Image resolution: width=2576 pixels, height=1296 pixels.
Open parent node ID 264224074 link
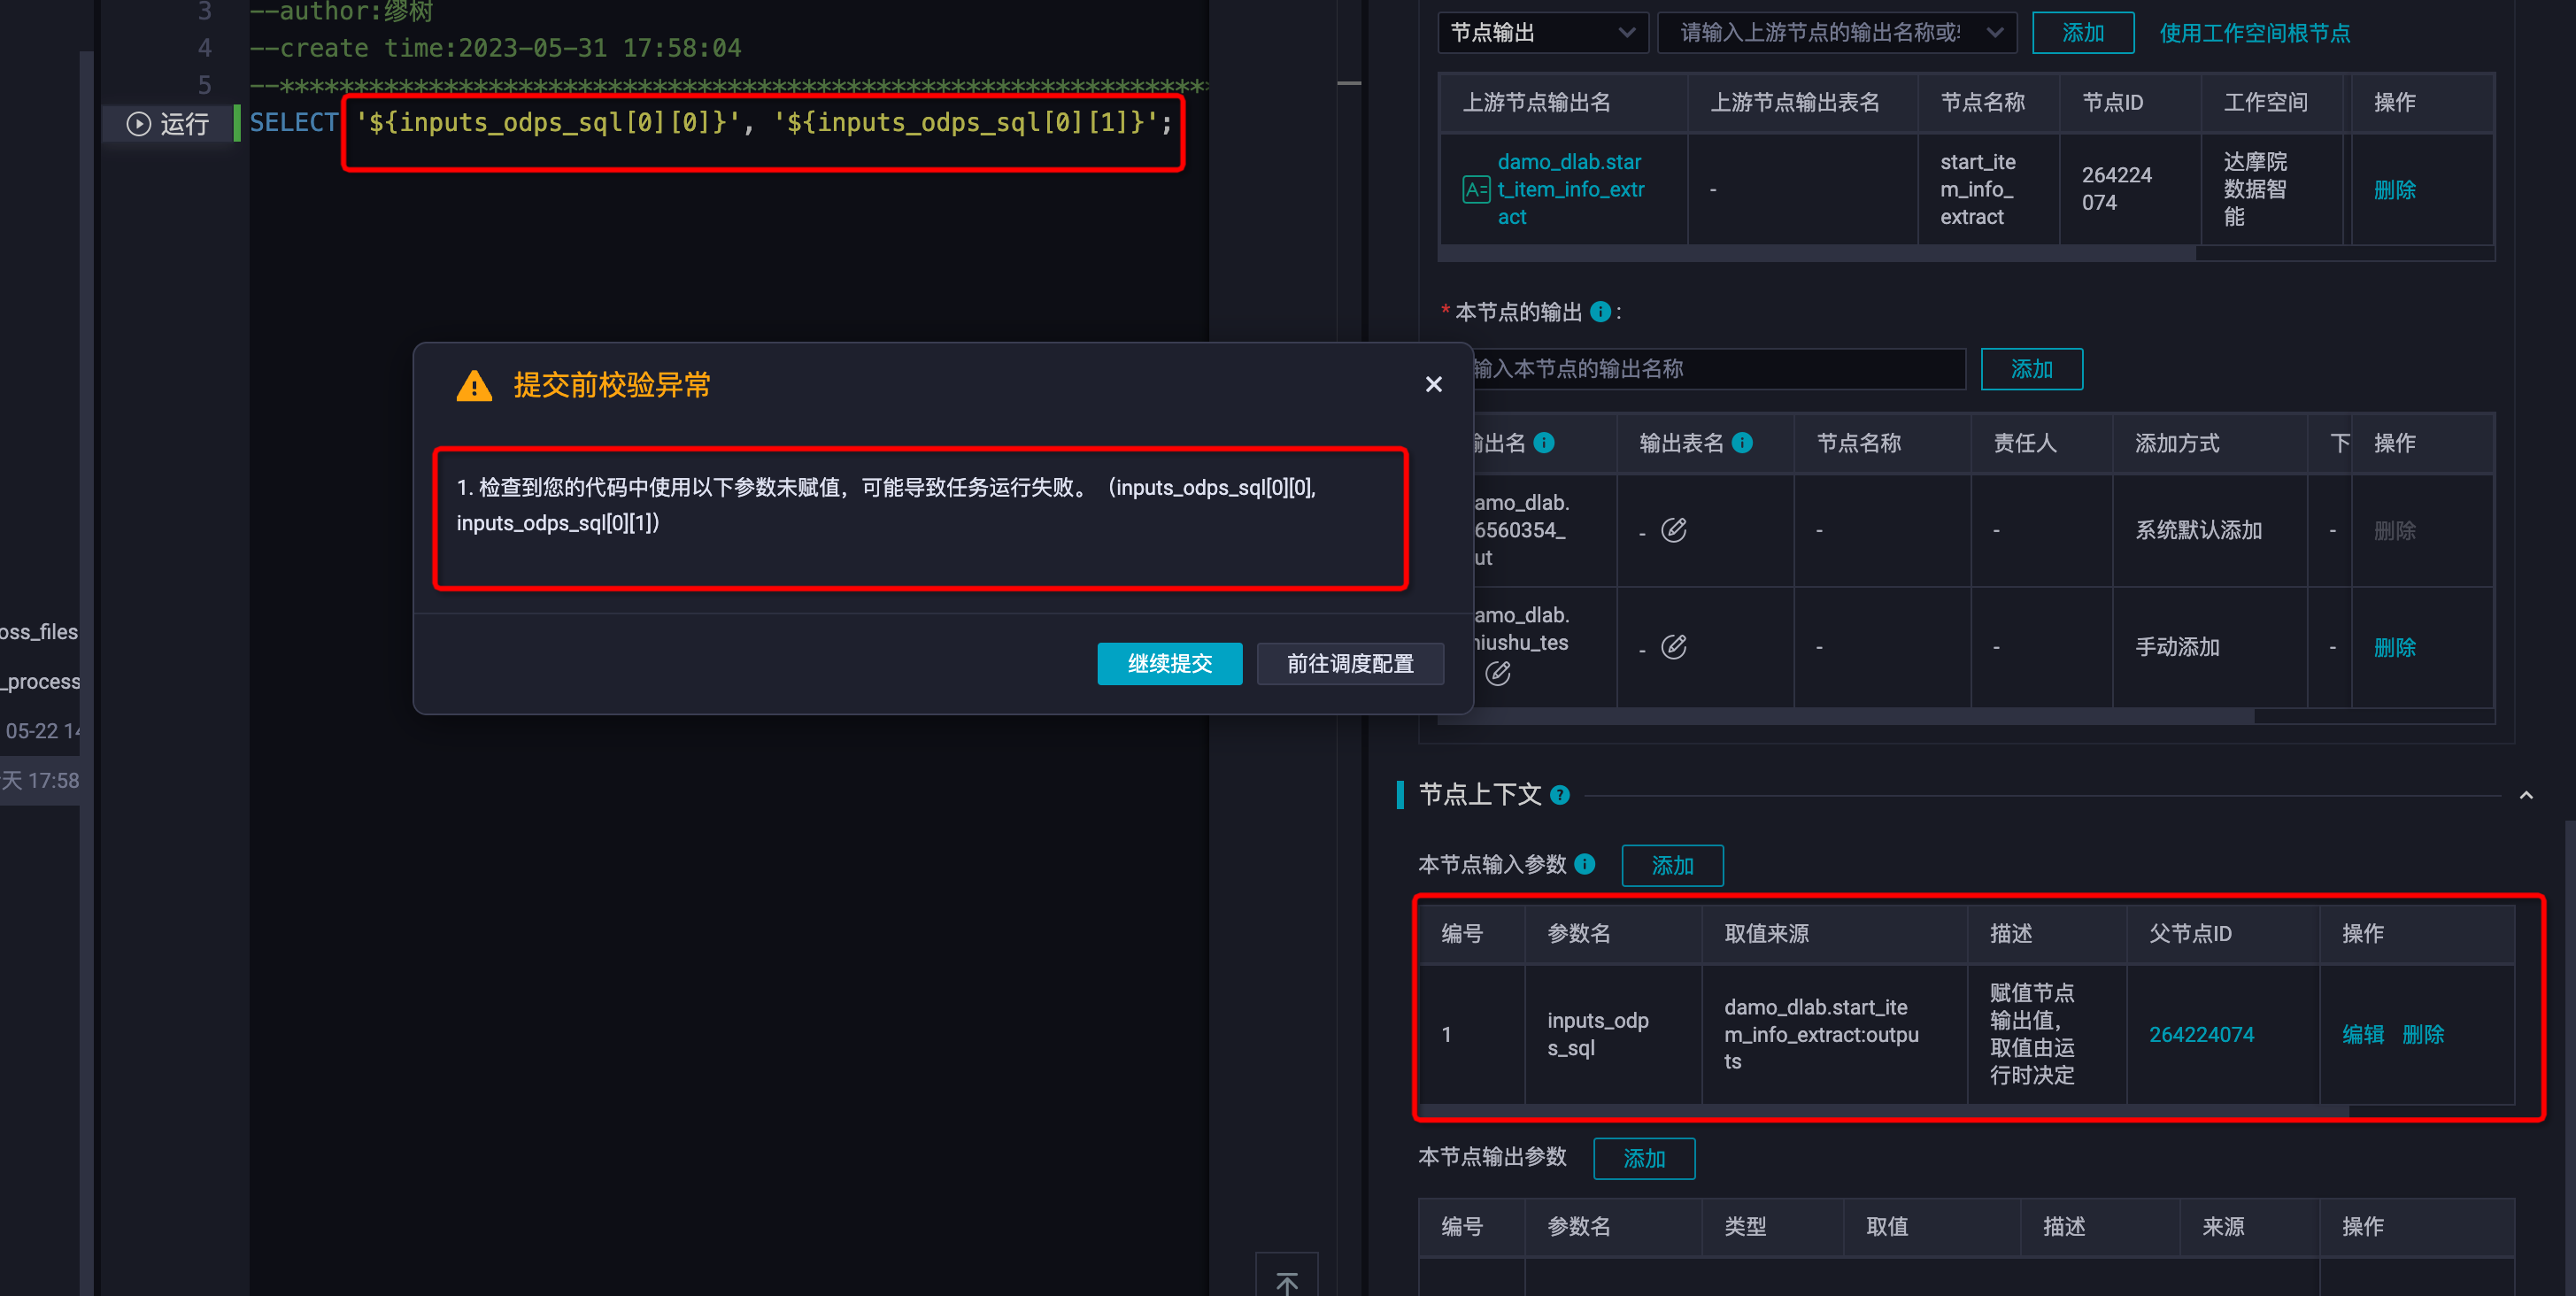tap(2201, 1034)
